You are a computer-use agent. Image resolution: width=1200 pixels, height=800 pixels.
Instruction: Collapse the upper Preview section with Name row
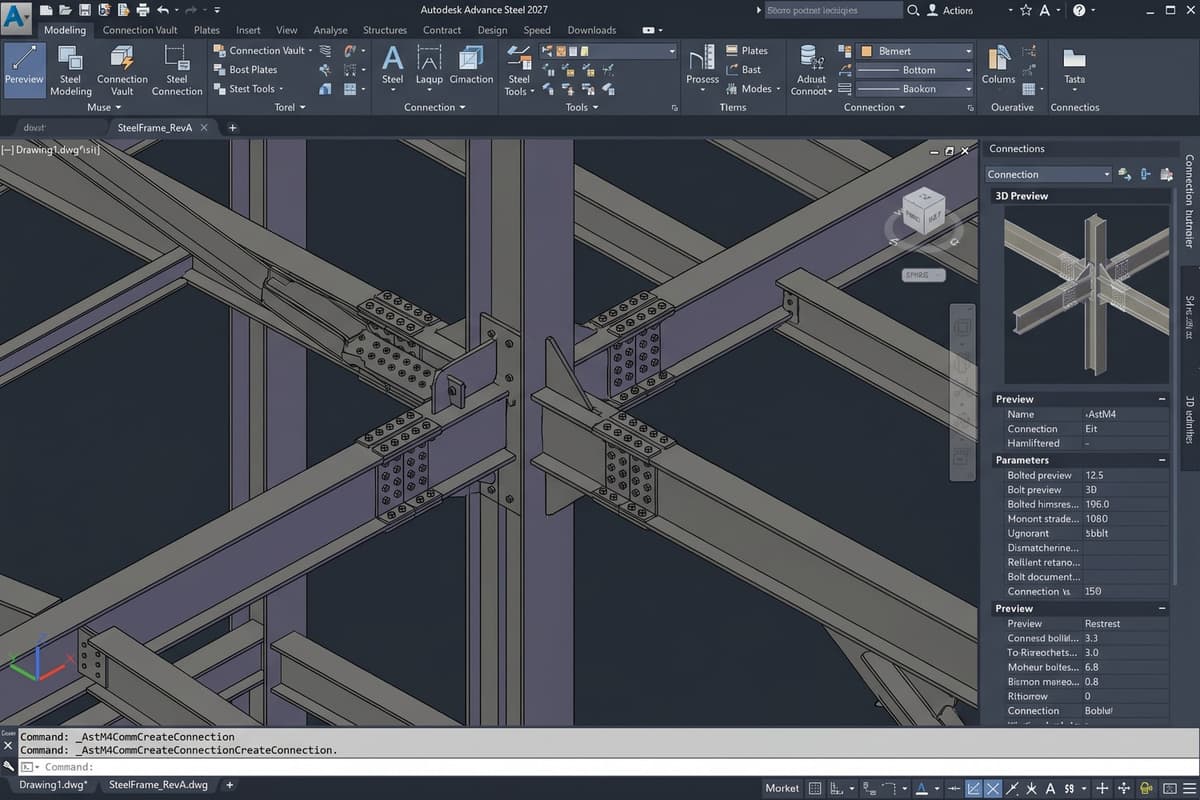click(1161, 399)
